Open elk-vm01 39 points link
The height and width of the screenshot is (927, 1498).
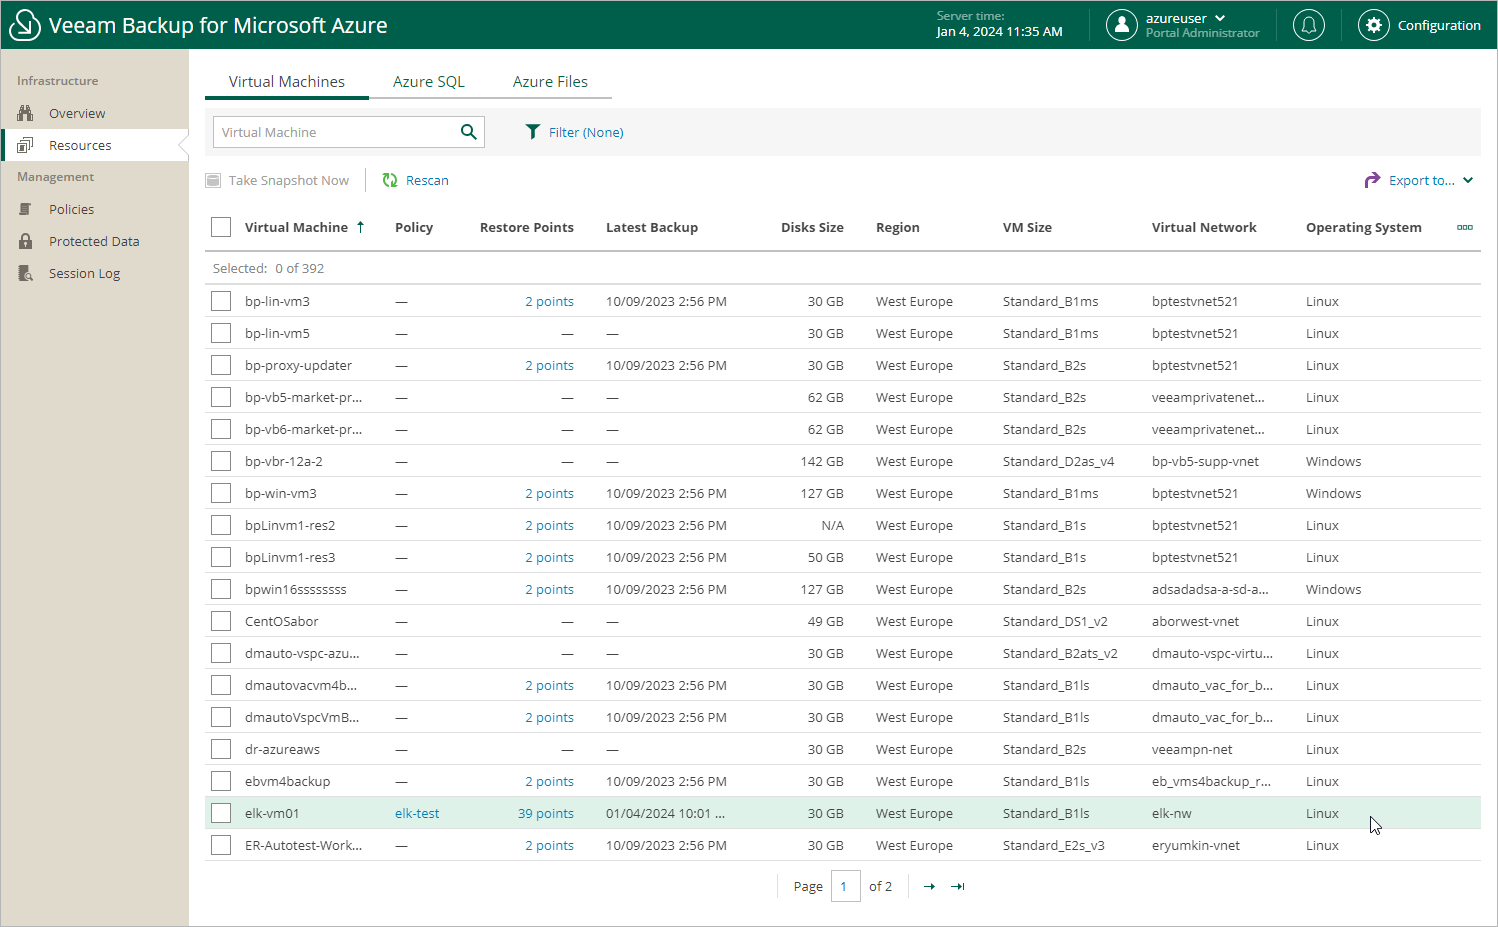546,813
